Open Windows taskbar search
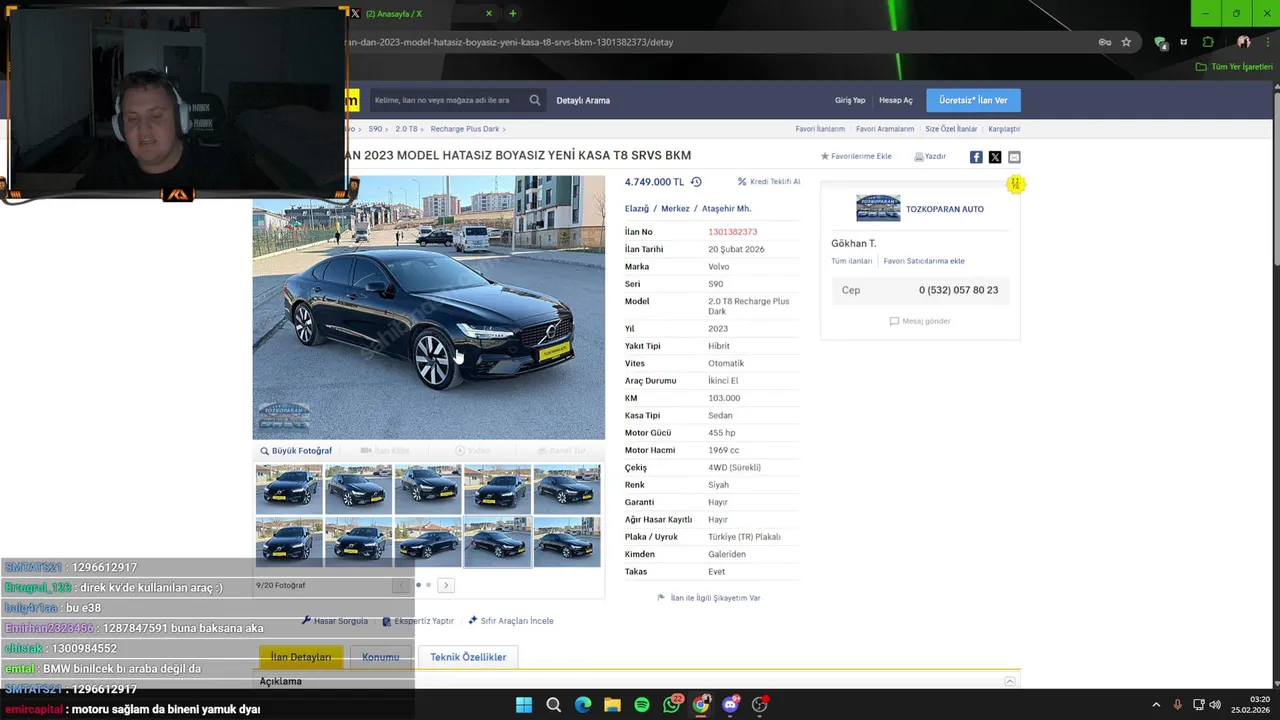 point(553,705)
